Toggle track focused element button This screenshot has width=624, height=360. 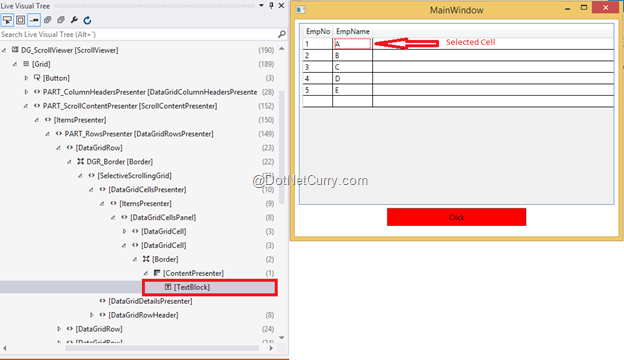(34, 20)
